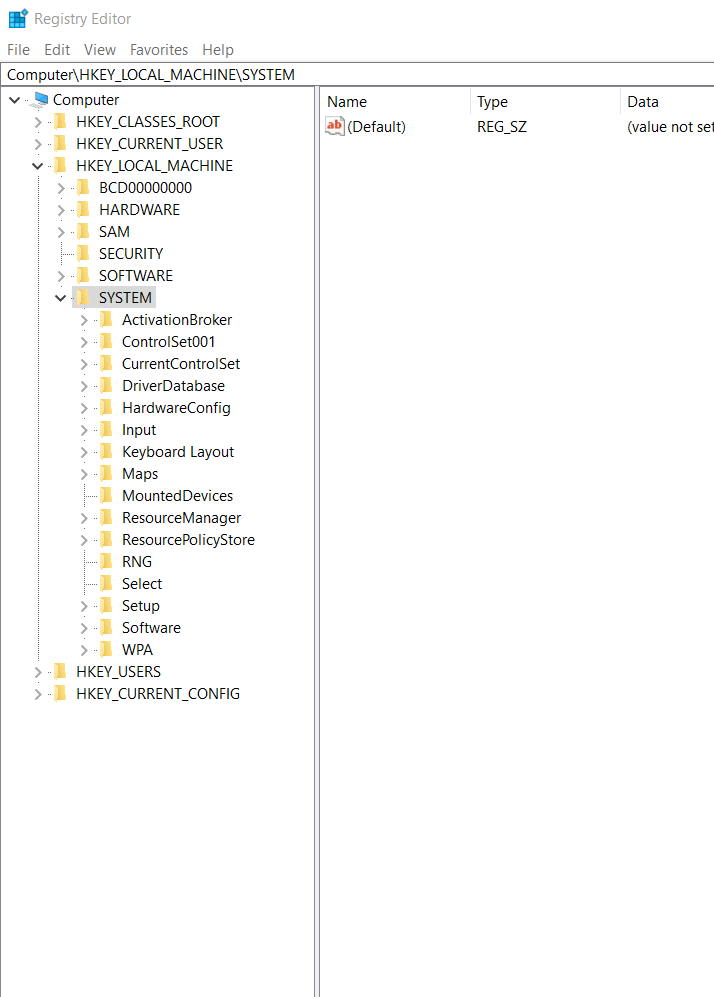Click the DriverDatabase folder icon
The height and width of the screenshot is (997, 714).
tap(106, 386)
